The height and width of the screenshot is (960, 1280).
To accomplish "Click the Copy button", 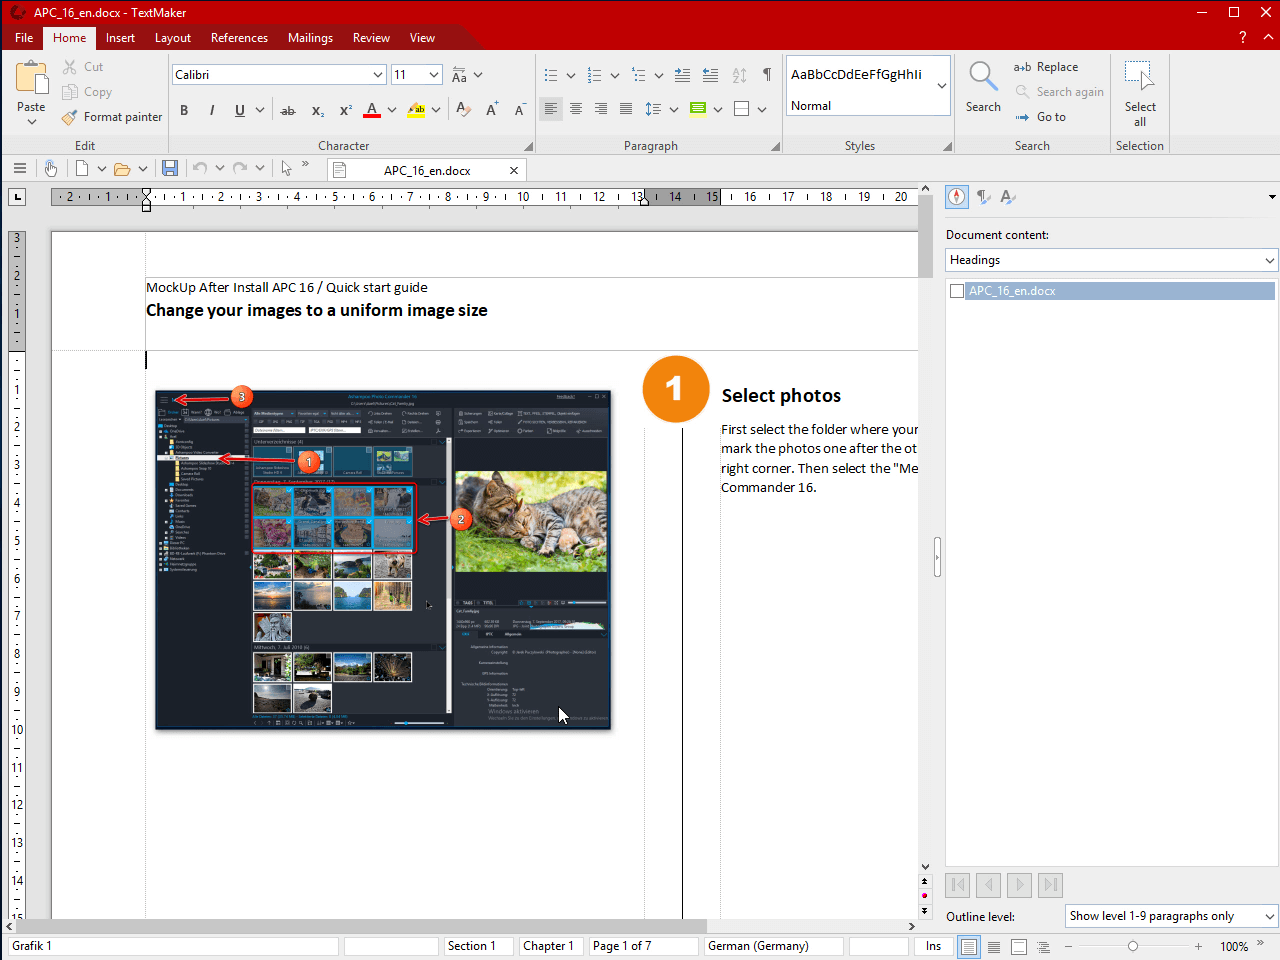I will tap(86, 92).
